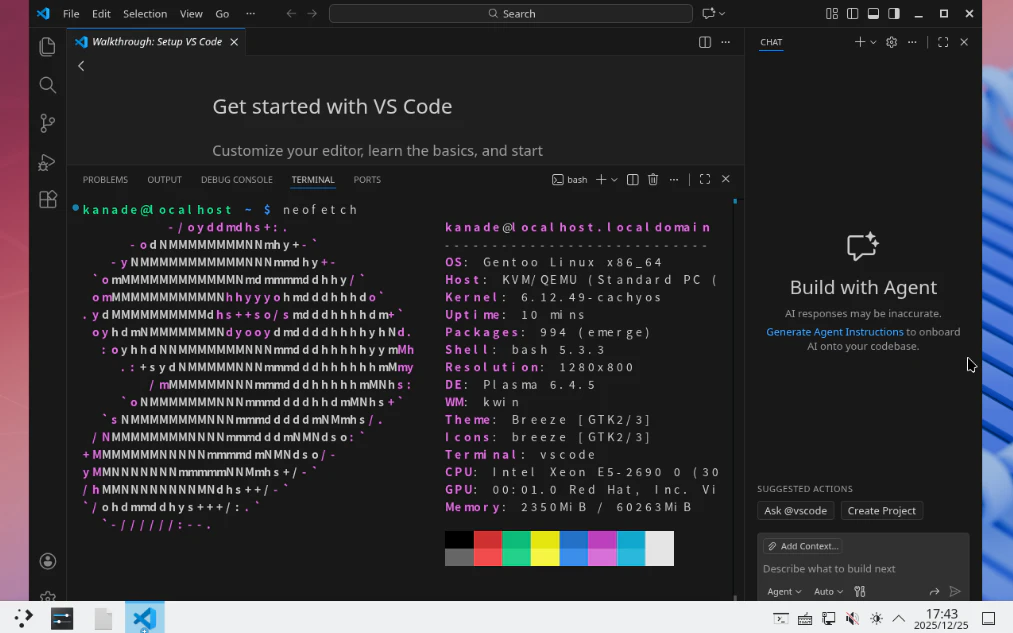This screenshot has width=1013, height=633.
Task: Open the File menu
Action: (x=71, y=14)
